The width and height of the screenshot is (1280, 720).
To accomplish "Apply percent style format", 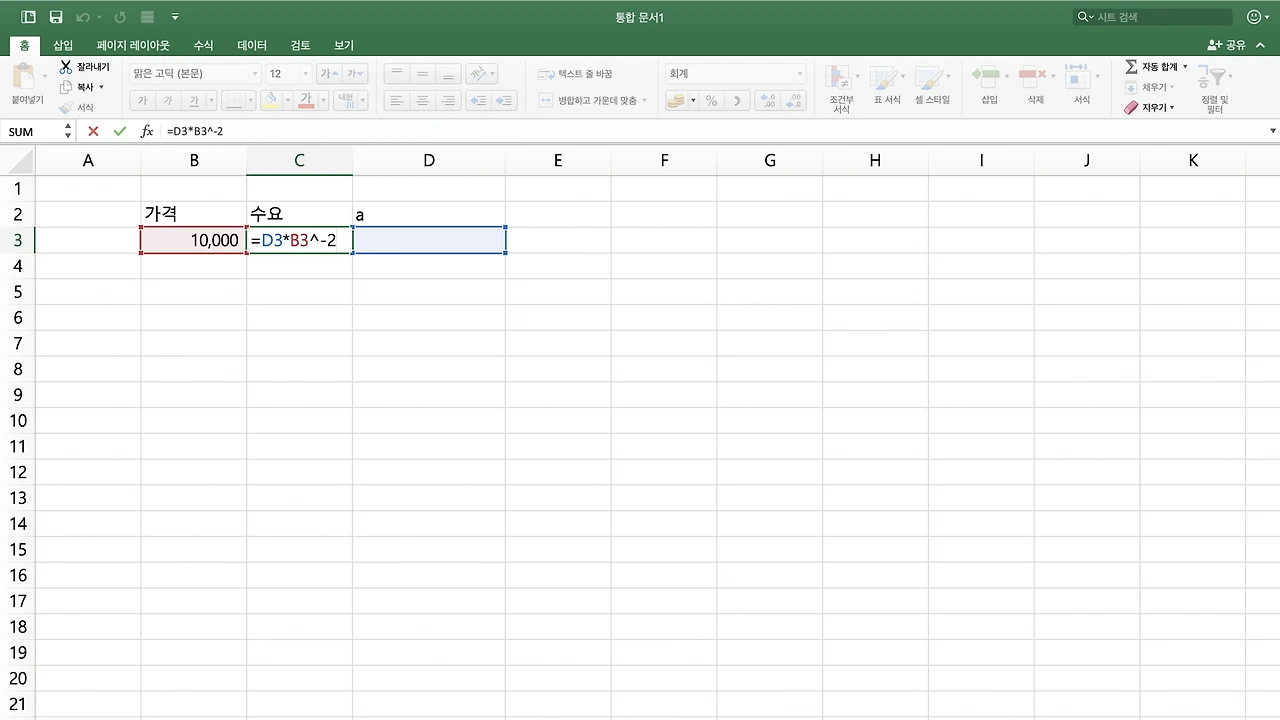I will coord(711,101).
